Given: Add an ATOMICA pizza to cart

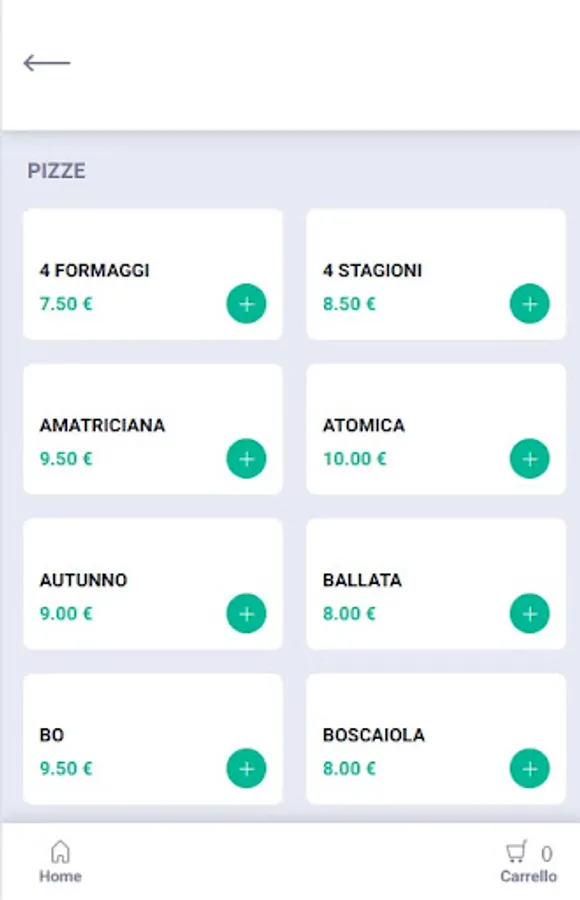Looking at the screenshot, I should tap(529, 459).
